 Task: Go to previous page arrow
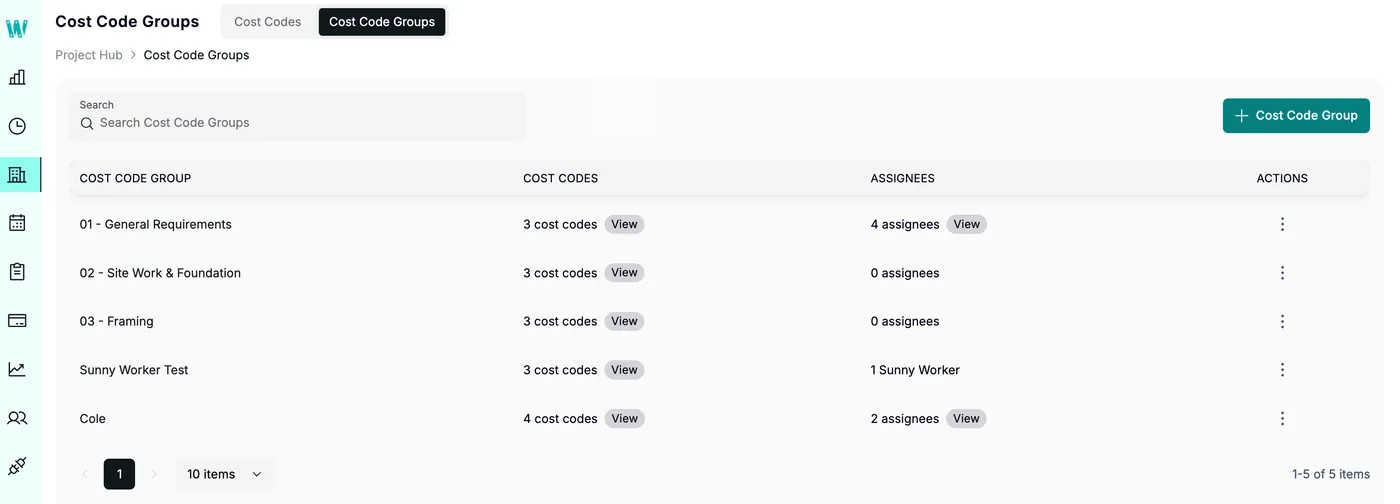[84, 474]
